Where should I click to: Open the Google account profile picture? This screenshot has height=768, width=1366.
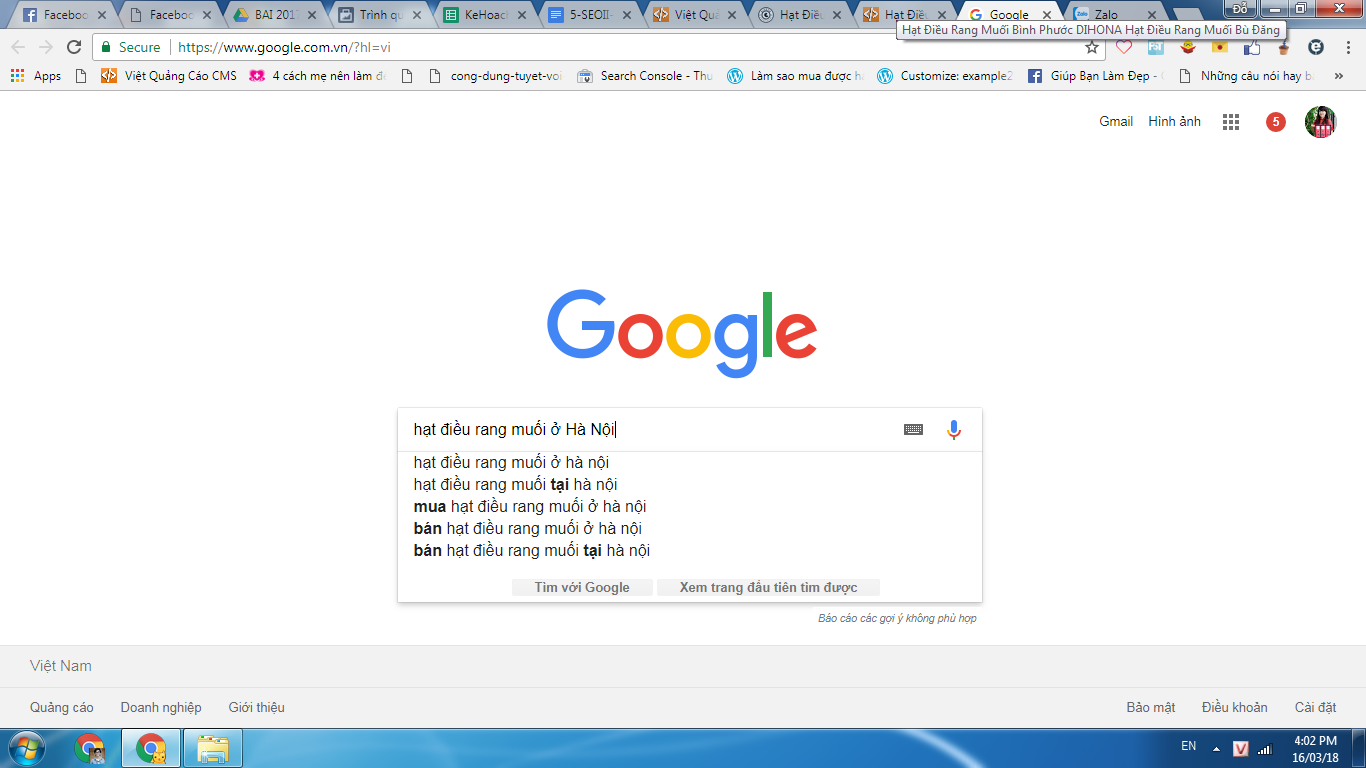coord(1320,122)
